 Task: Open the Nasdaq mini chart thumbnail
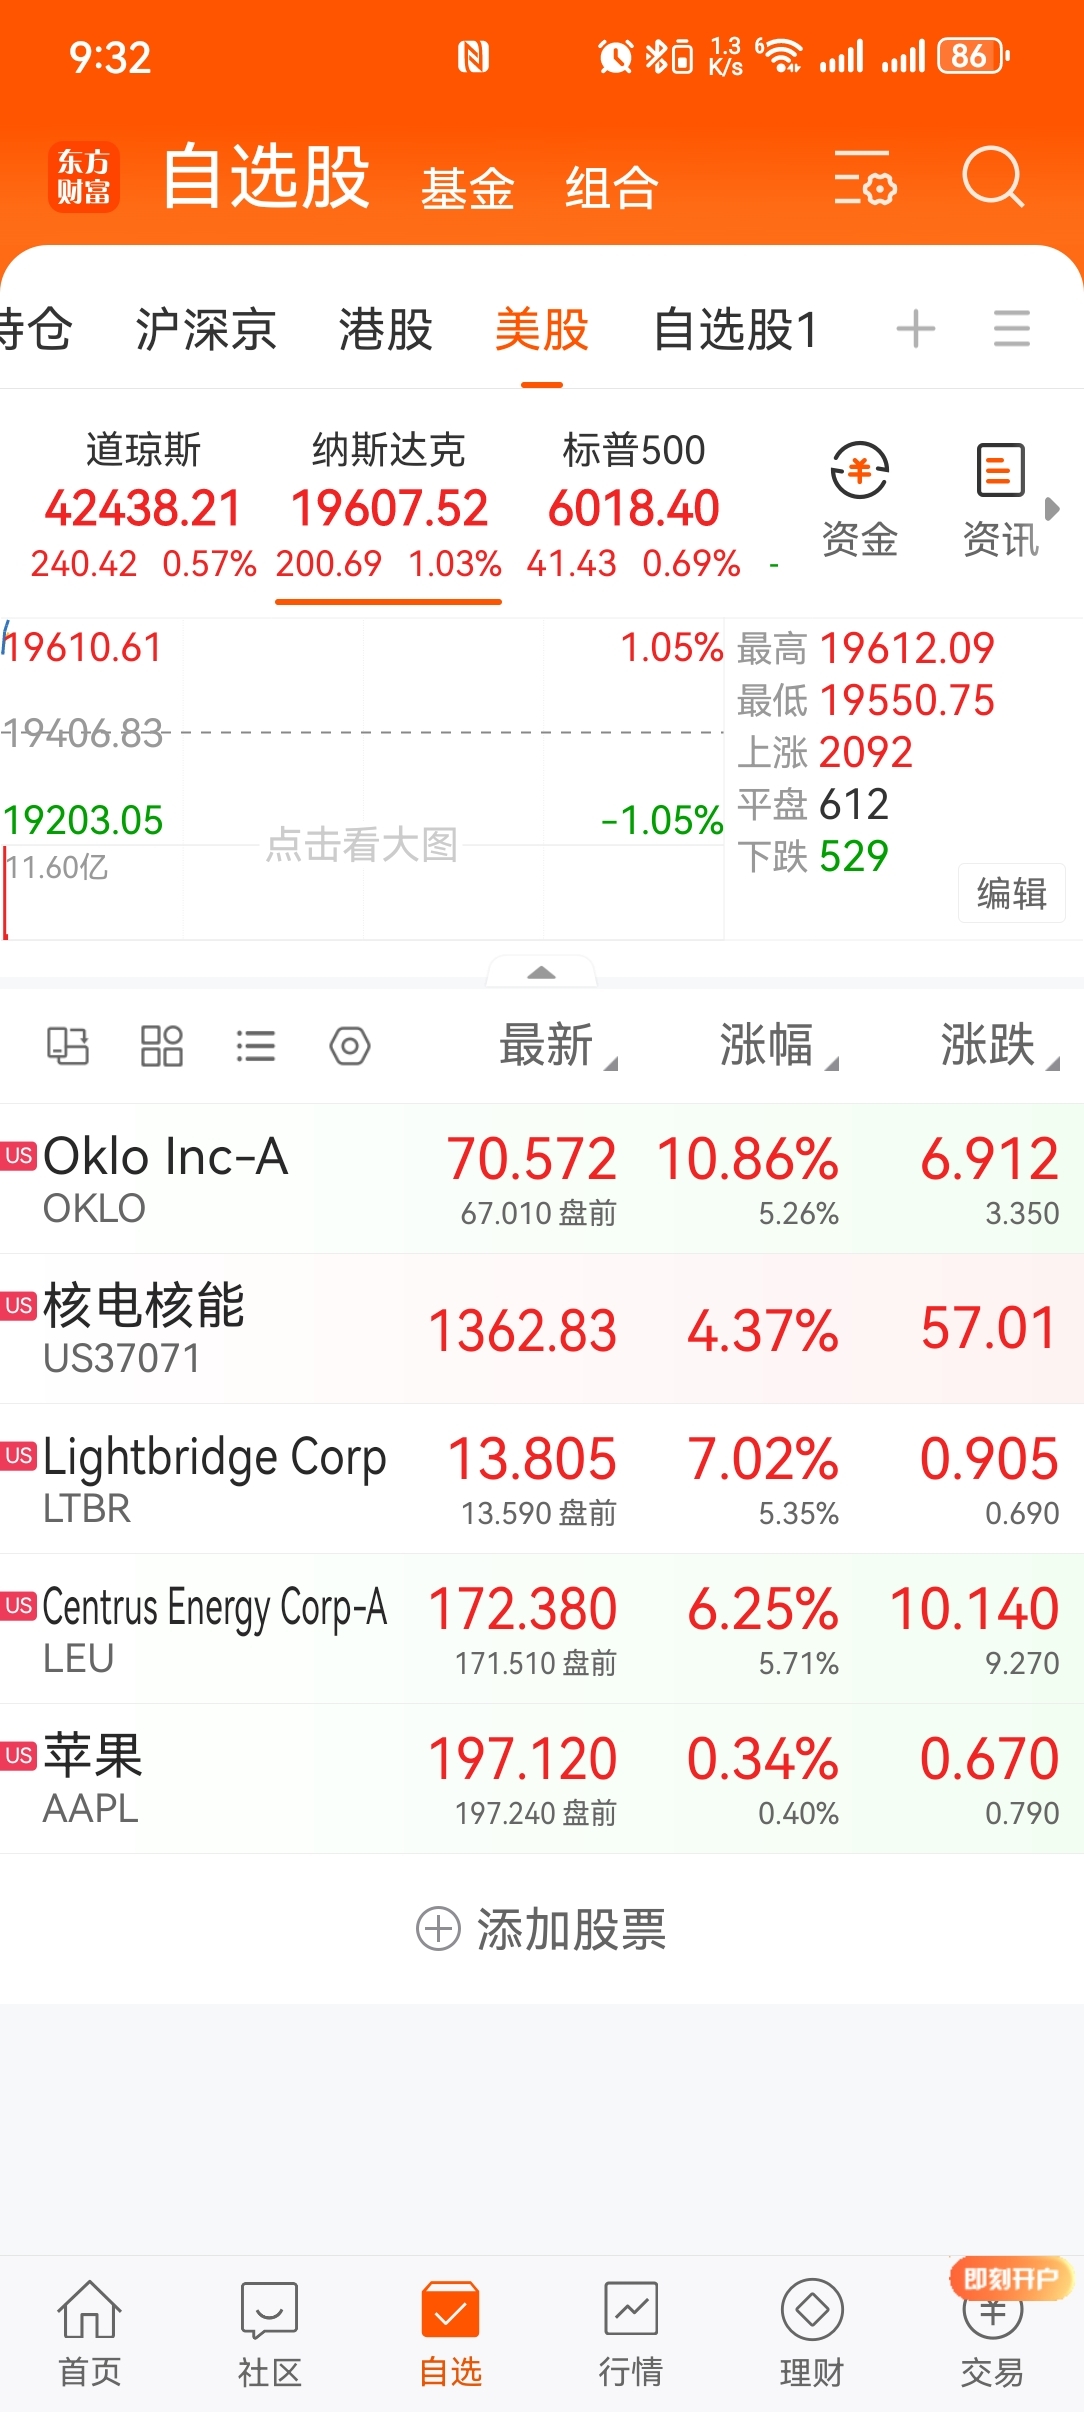(x=362, y=780)
